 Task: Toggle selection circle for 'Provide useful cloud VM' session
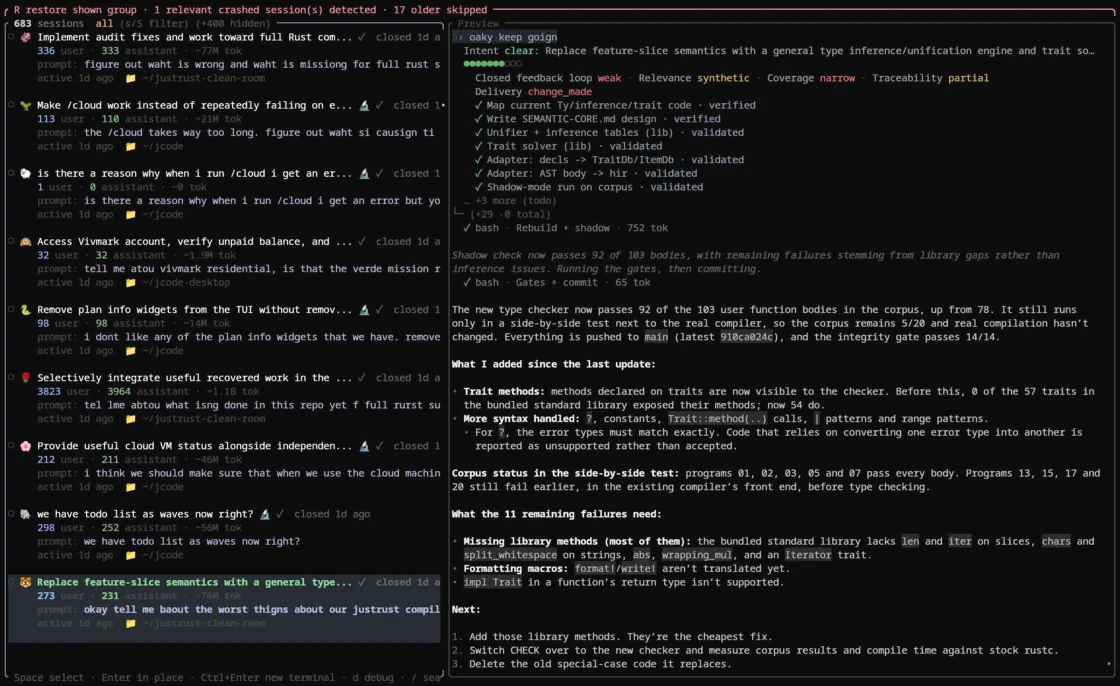(11, 445)
